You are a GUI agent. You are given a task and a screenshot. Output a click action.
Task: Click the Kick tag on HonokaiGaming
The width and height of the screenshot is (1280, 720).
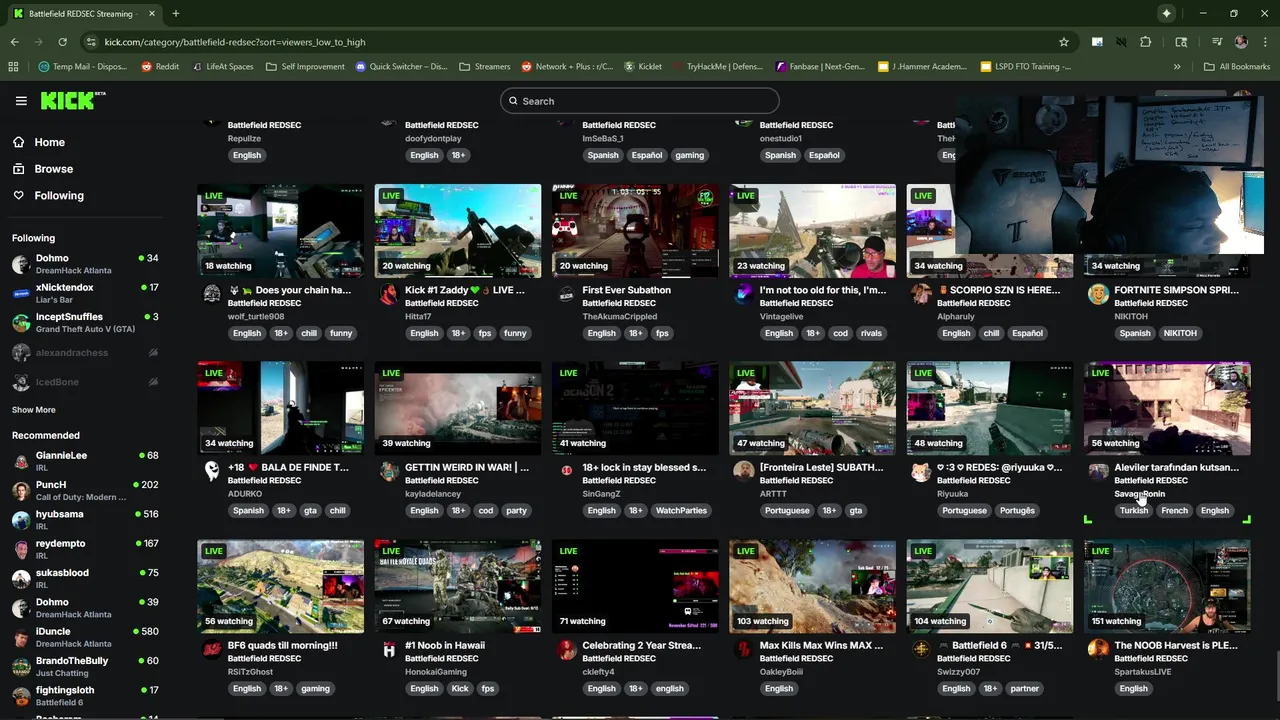pos(460,688)
